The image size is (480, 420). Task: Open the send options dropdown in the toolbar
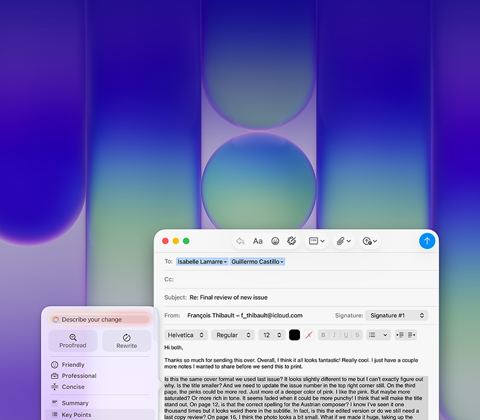tap(370, 241)
